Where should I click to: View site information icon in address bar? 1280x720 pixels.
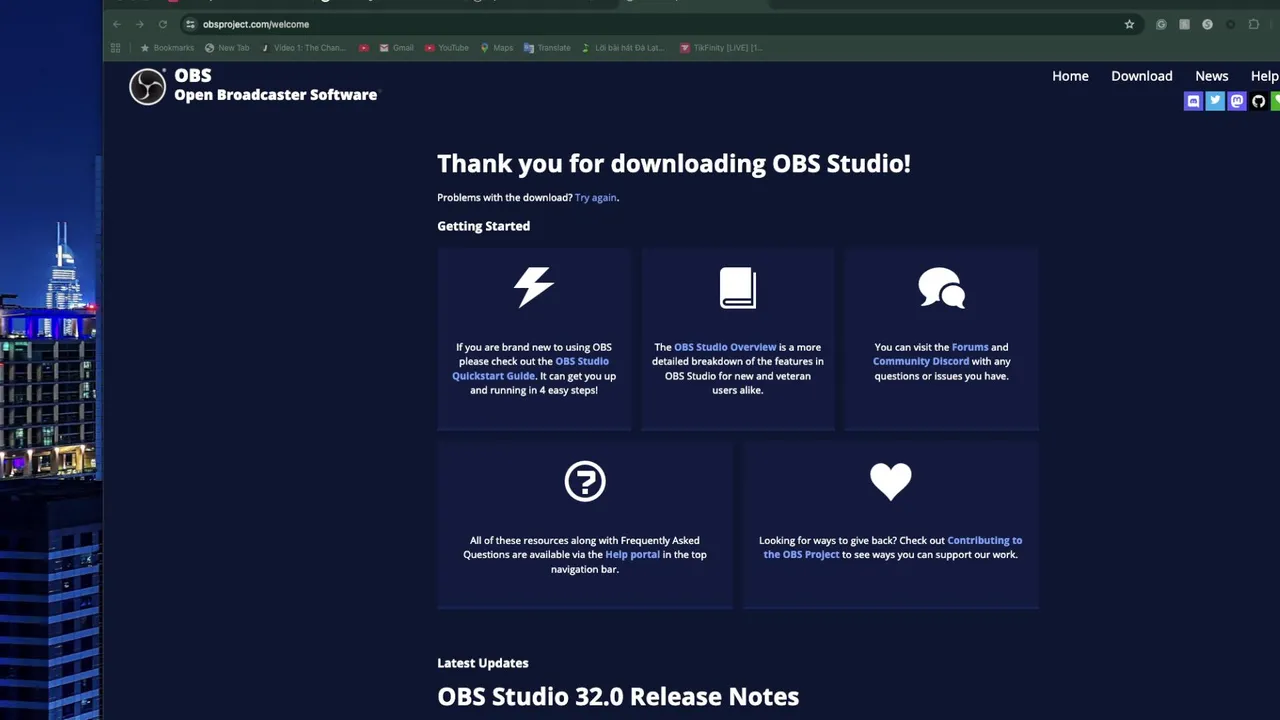[x=190, y=24]
